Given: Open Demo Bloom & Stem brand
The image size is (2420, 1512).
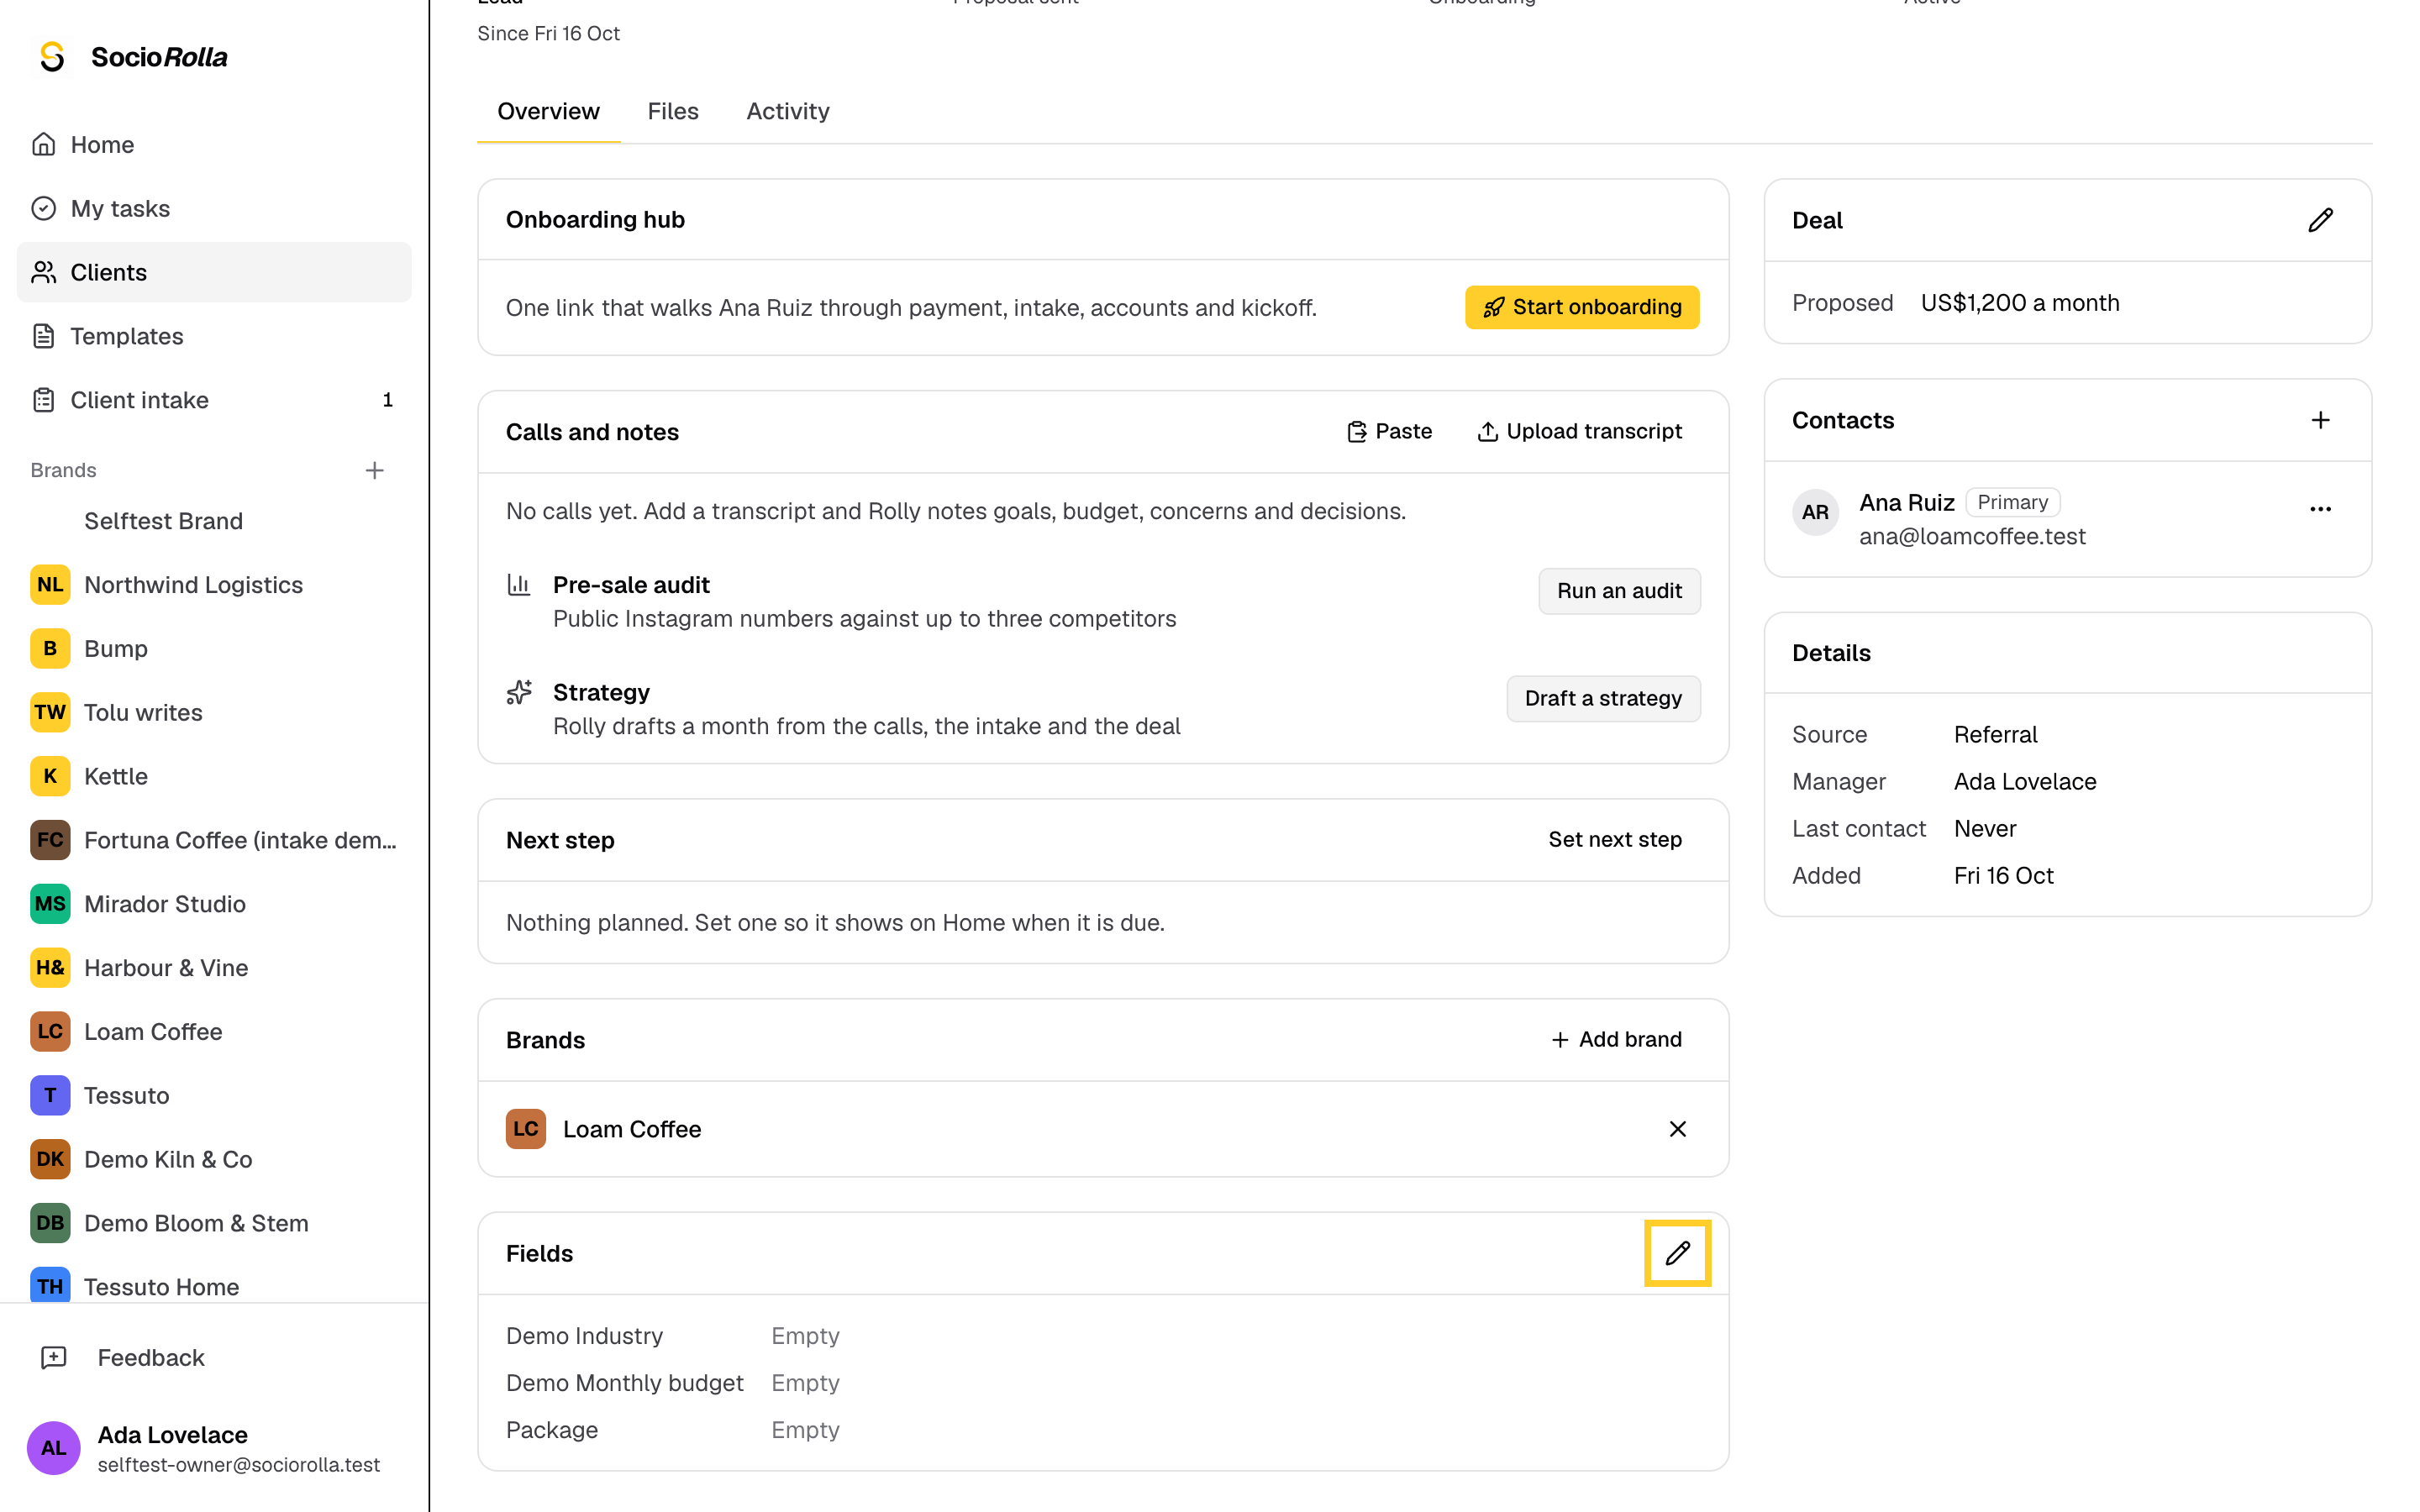Looking at the screenshot, I should coord(214,1223).
